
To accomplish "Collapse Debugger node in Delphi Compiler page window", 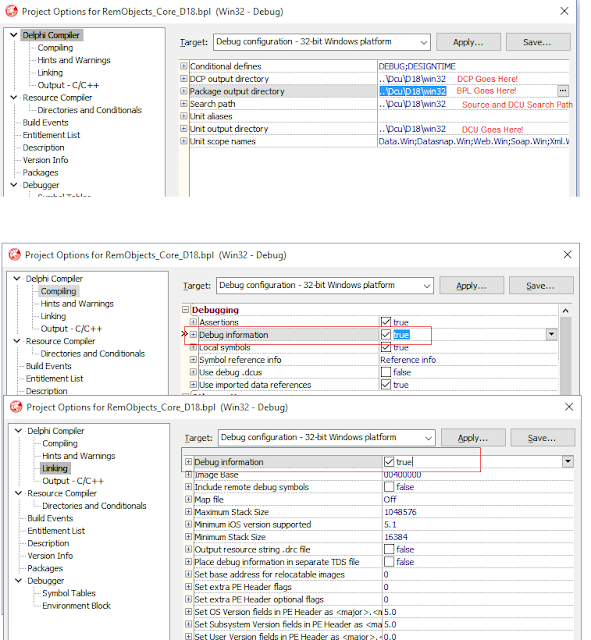I will (13, 185).
